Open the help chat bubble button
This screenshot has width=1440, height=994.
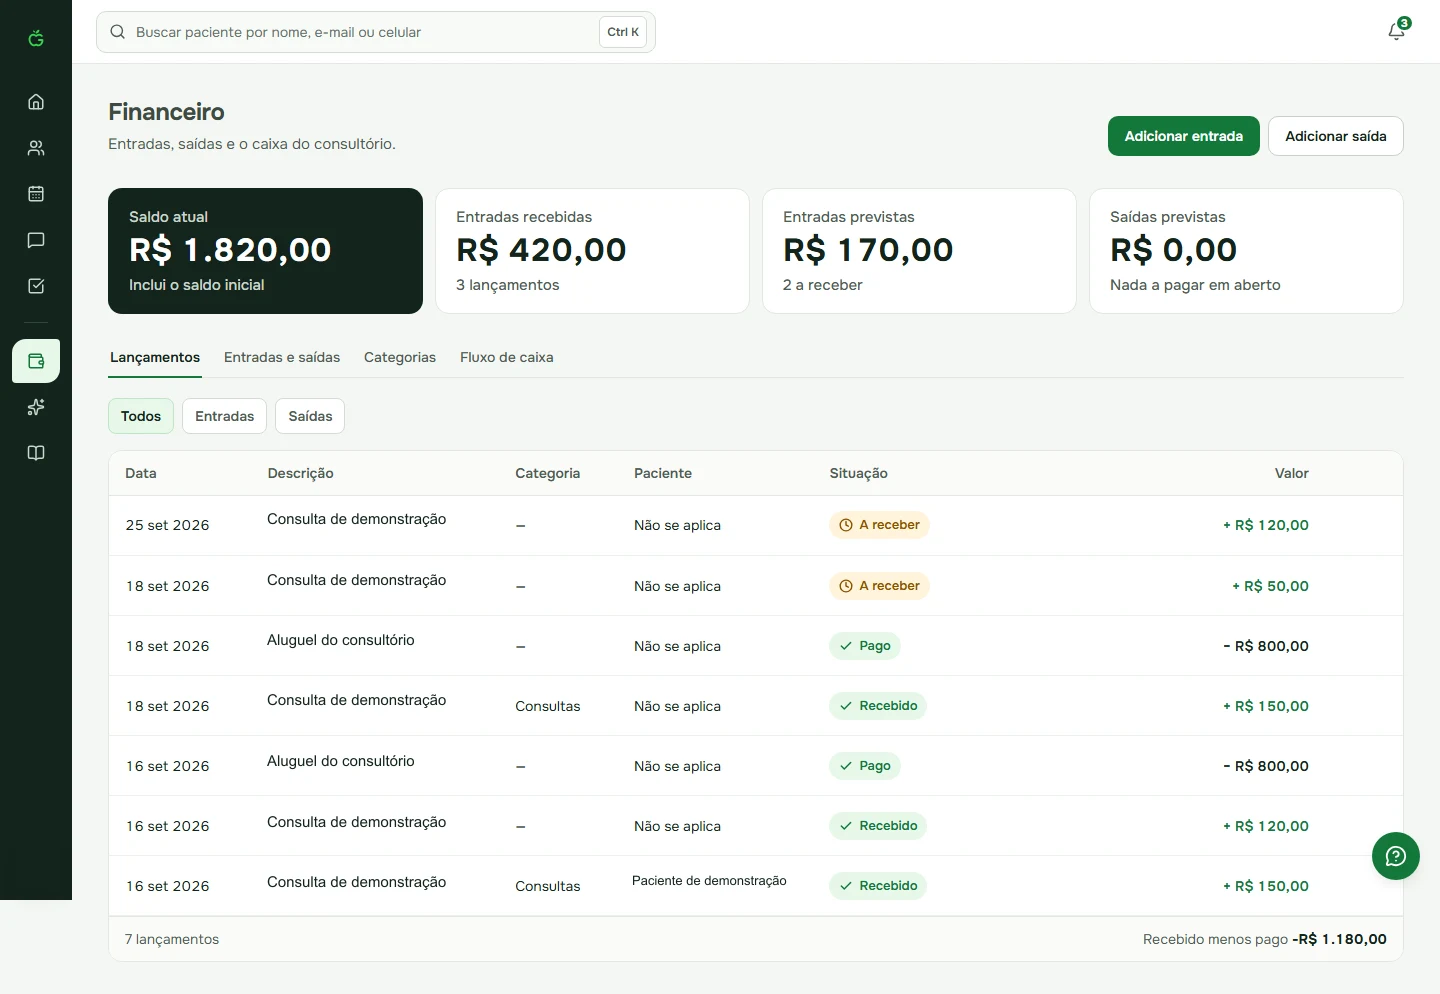(1396, 856)
